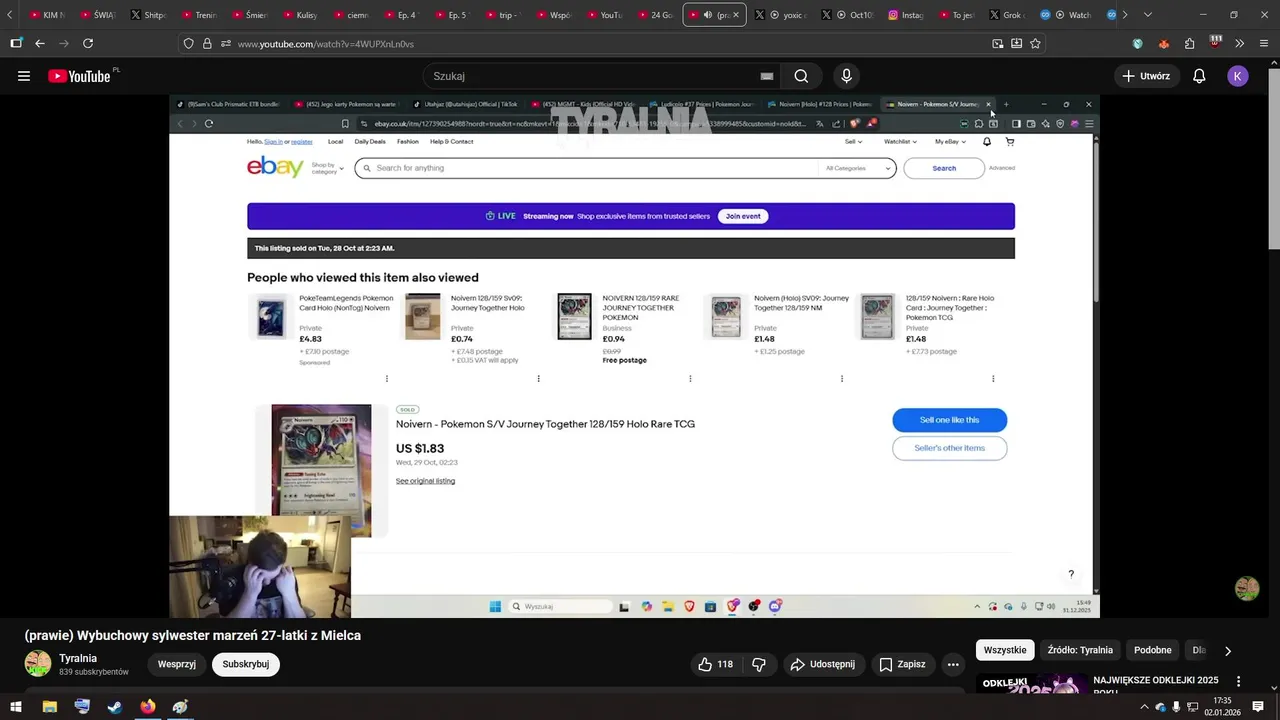Open three-dot menu of NAJWIĘKSZE ODKLEJKI video
The height and width of the screenshot is (720, 1280).
coord(1239,681)
